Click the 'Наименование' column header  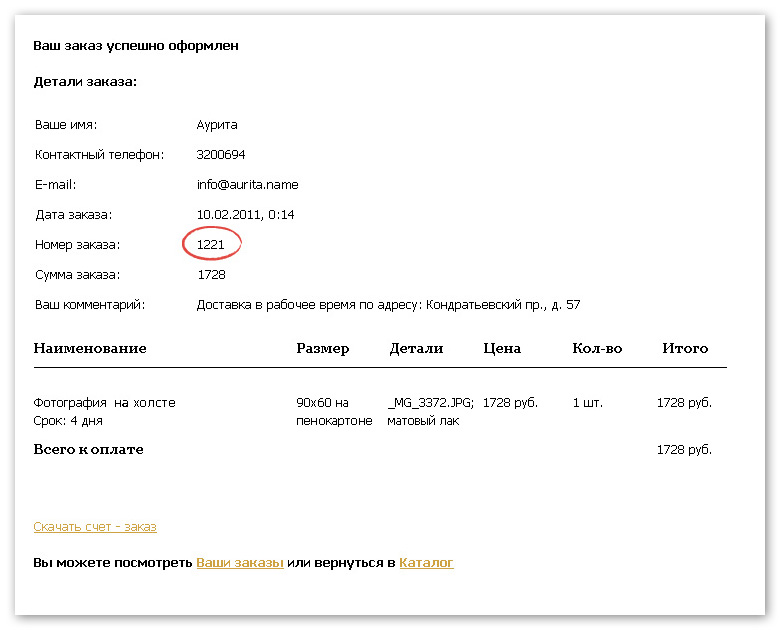click(90, 348)
